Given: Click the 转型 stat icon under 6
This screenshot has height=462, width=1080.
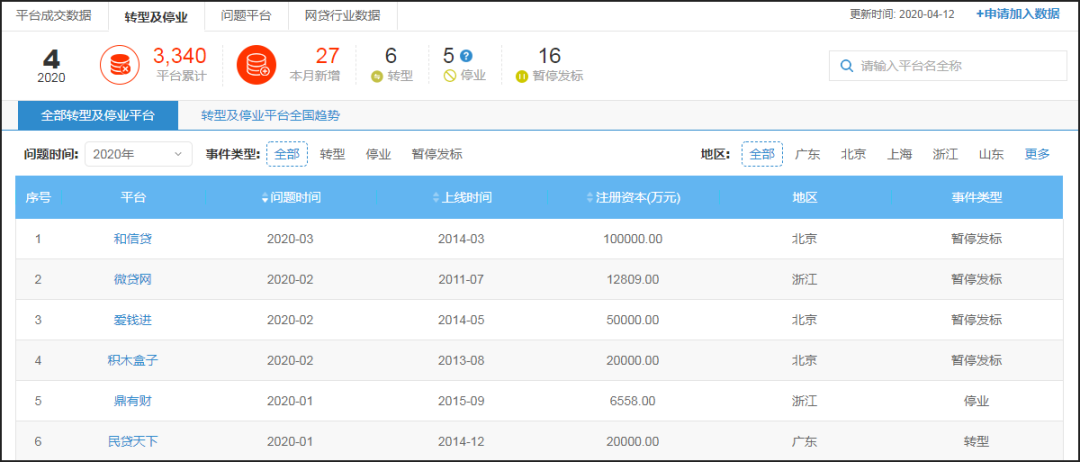Looking at the screenshot, I should tap(376, 76).
